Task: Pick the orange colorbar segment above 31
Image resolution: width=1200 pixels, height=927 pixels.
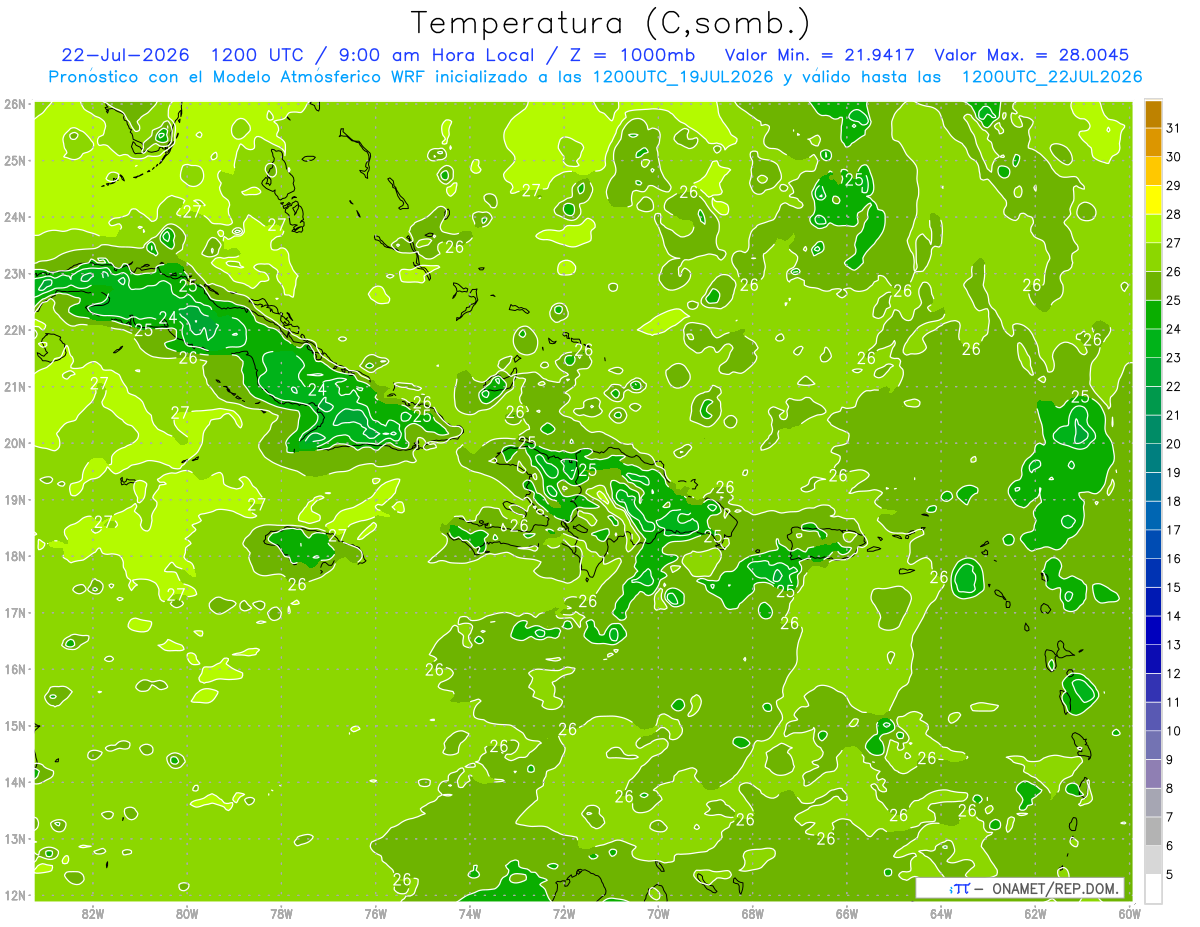Action: click(x=1153, y=114)
